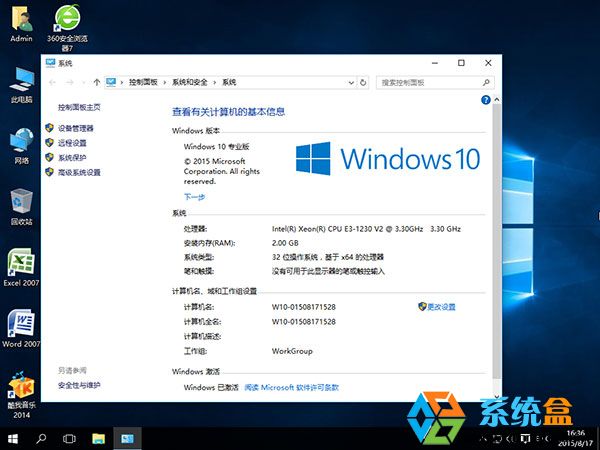
Task: Launch 酷我音乐 2014 desktop shortcut
Action: pyautogui.click(x=21, y=394)
